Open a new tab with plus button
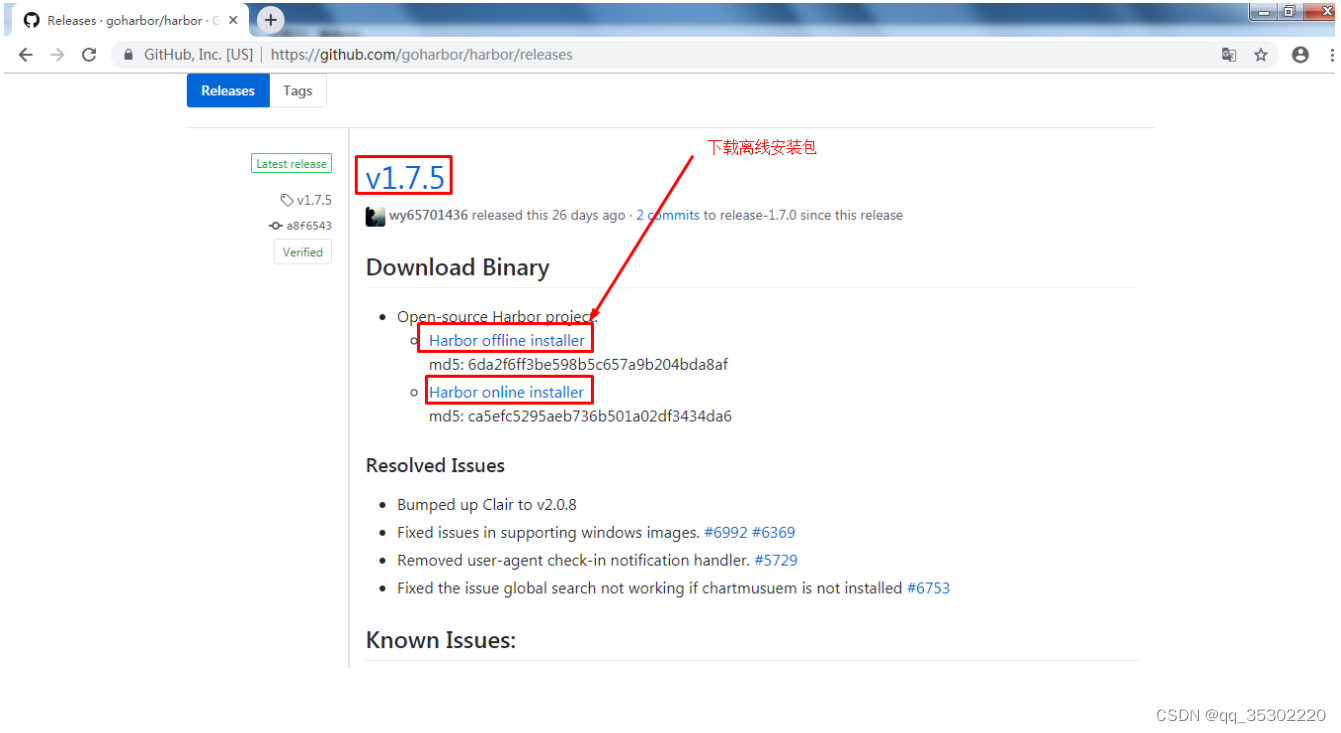This screenshot has height=733, width=1341. coord(270,20)
